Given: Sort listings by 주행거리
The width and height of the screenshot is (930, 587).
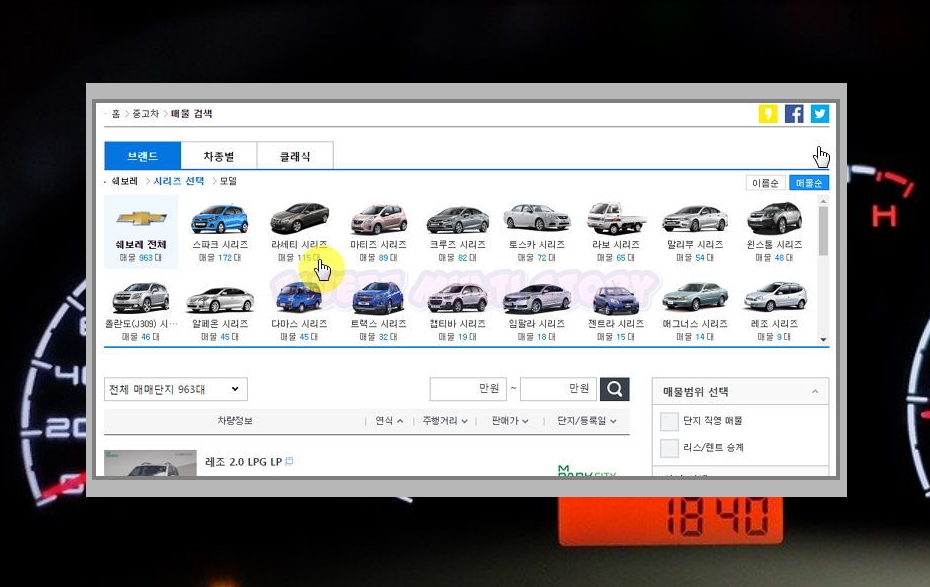Looking at the screenshot, I should coord(445,420).
